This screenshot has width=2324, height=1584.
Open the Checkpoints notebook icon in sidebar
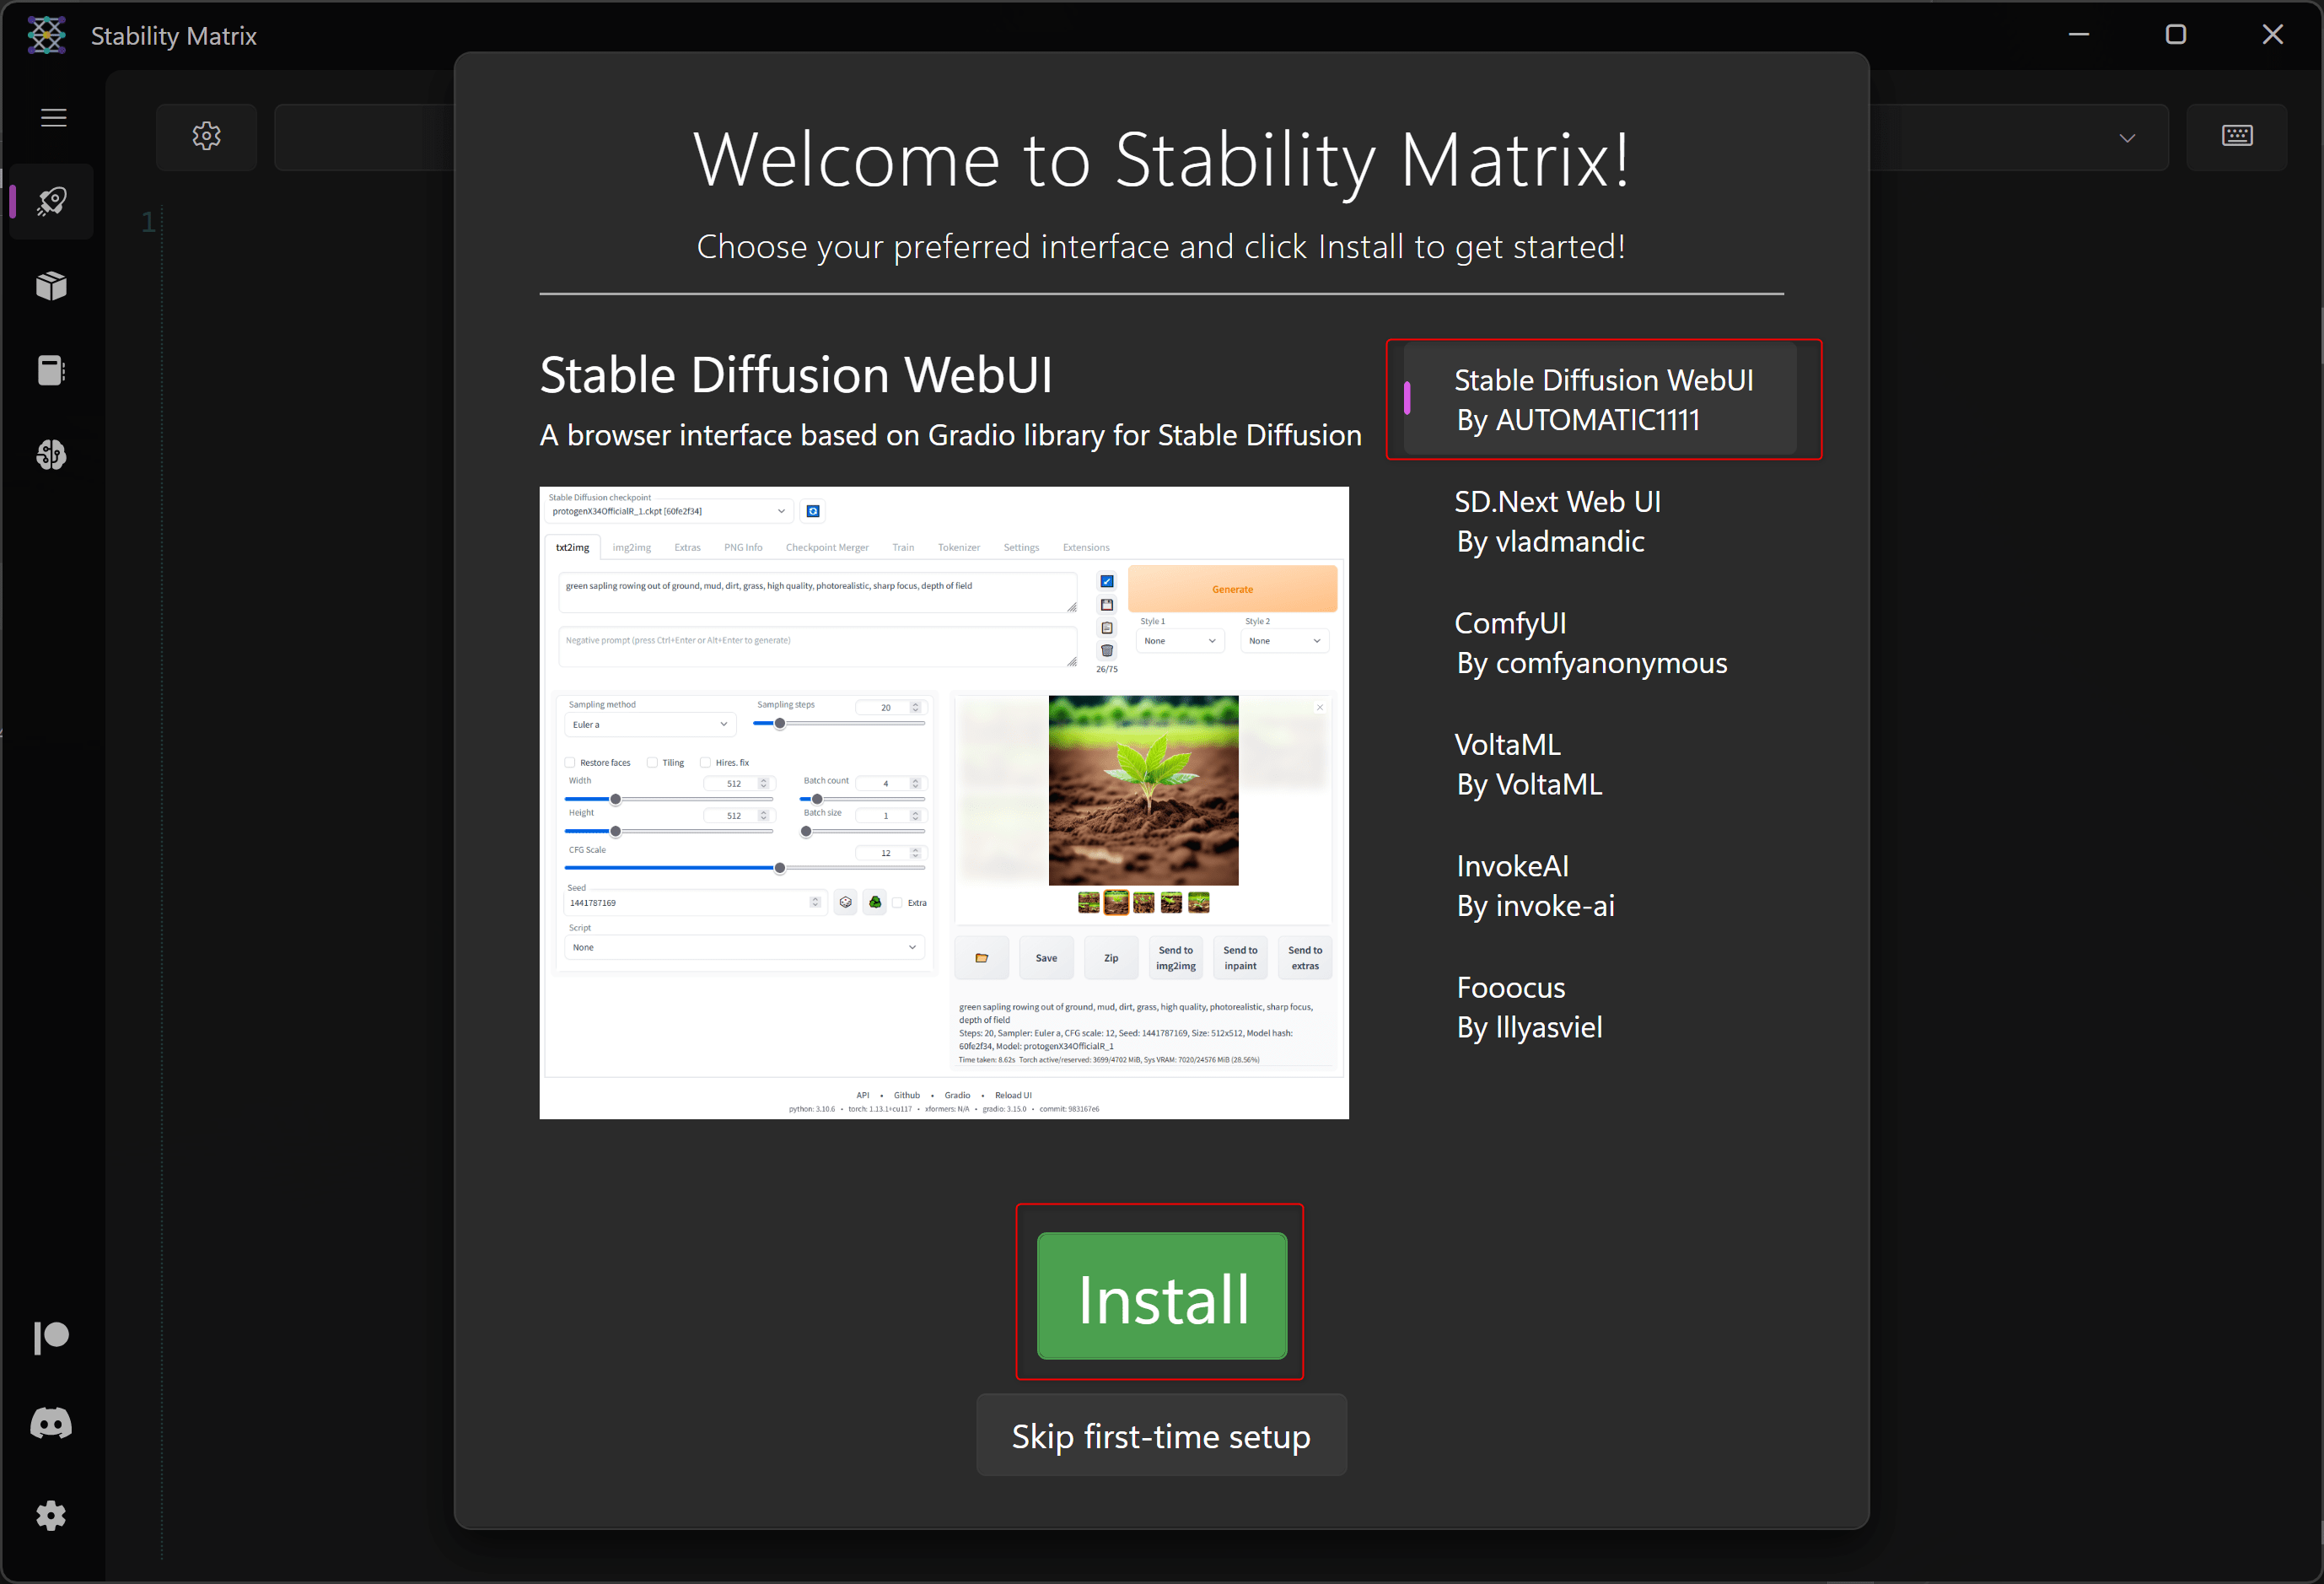click(x=52, y=371)
